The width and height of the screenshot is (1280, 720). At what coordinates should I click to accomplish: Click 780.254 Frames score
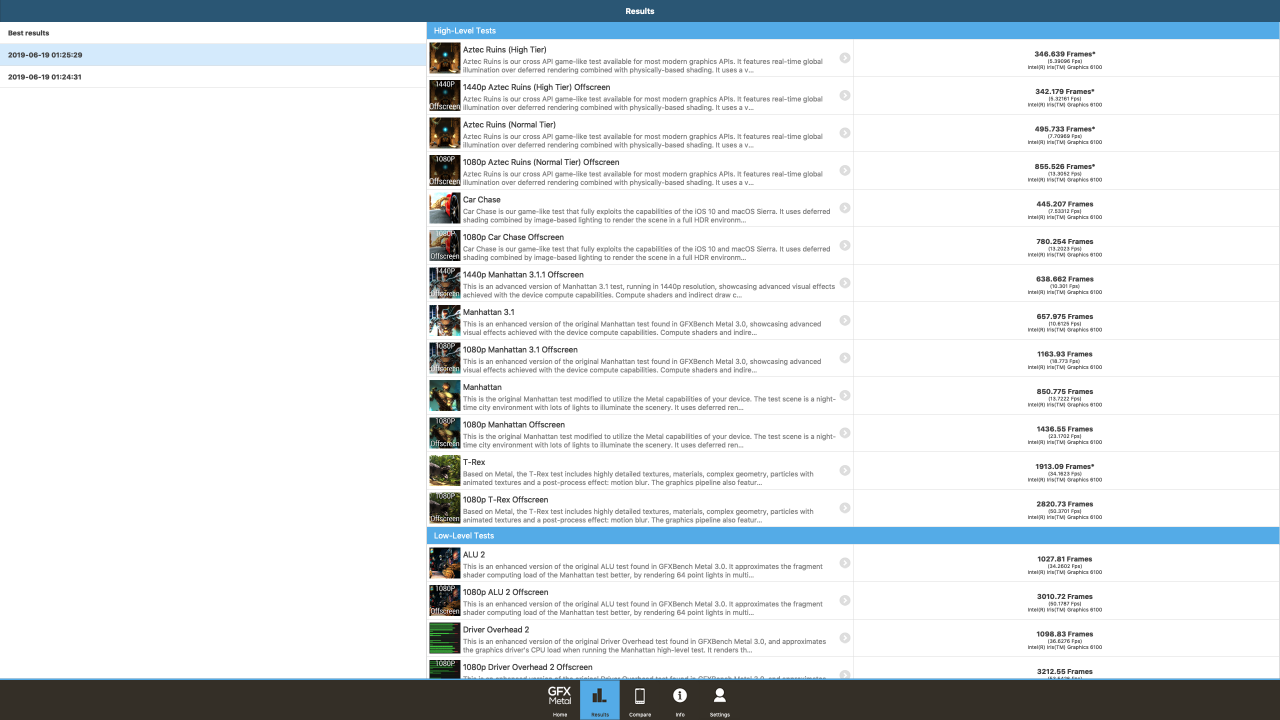(x=1064, y=241)
